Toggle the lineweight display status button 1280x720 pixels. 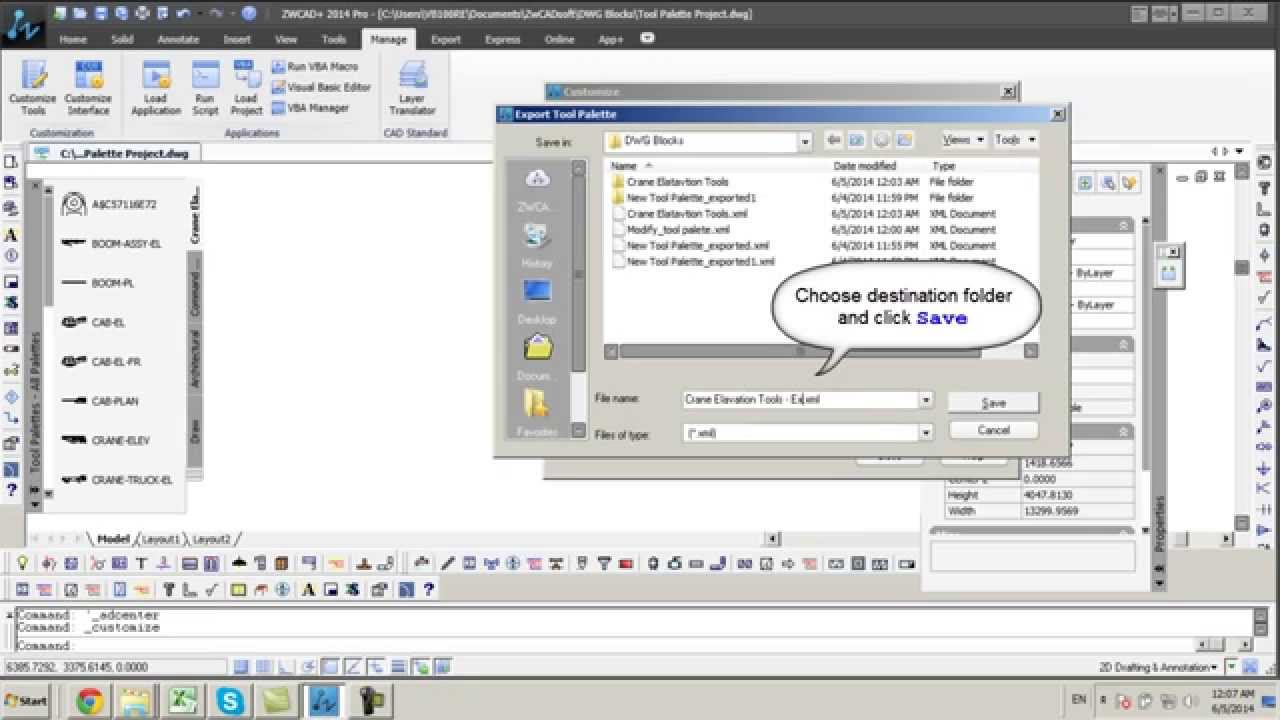coord(399,666)
